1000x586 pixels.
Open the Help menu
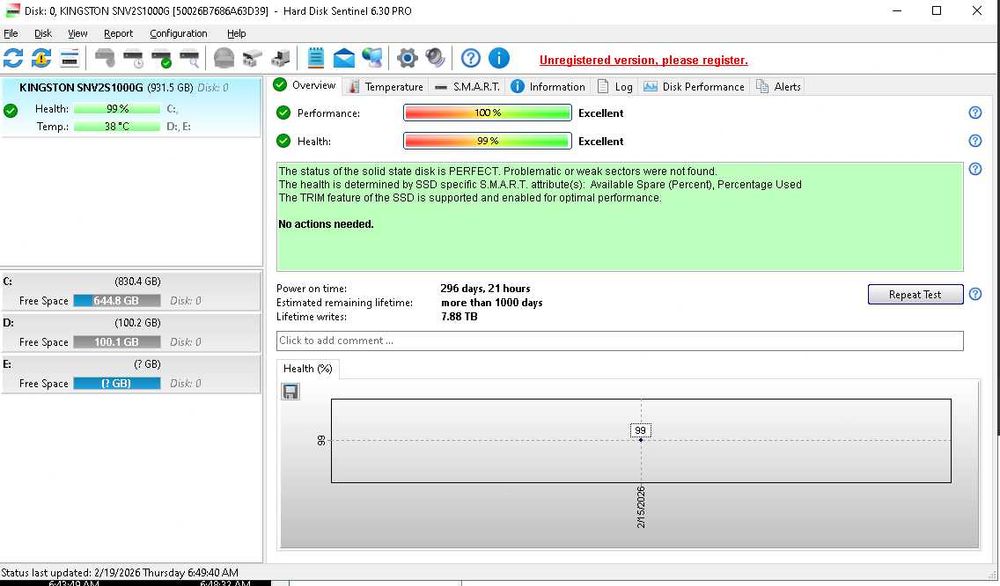pos(236,33)
